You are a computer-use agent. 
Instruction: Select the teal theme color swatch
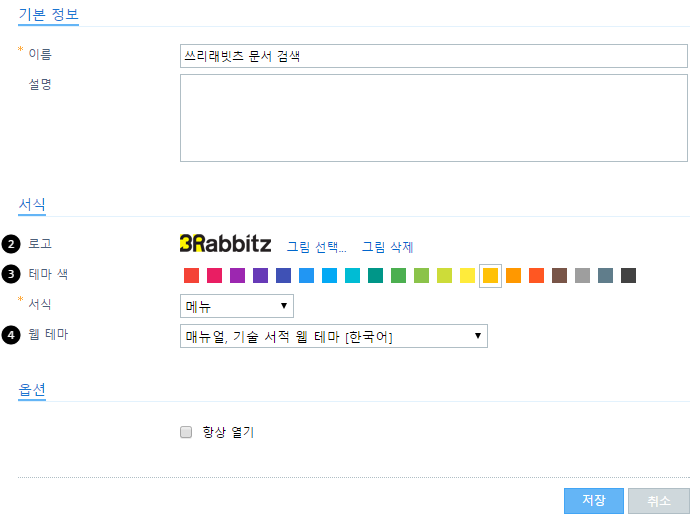click(x=375, y=276)
